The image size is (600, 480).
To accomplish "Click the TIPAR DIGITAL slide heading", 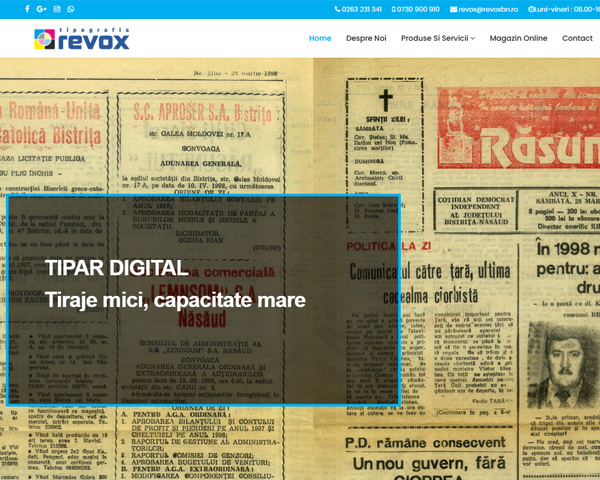I will [x=117, y=267].
